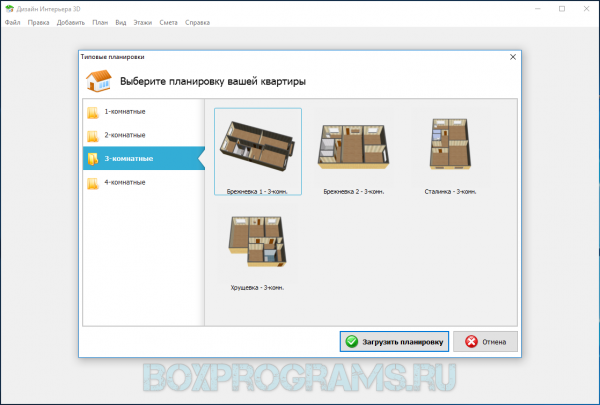Choose the Брежневка 2 layout thumbnail
The width and height of the screenshot is (600, 405).
coord(354,147)
